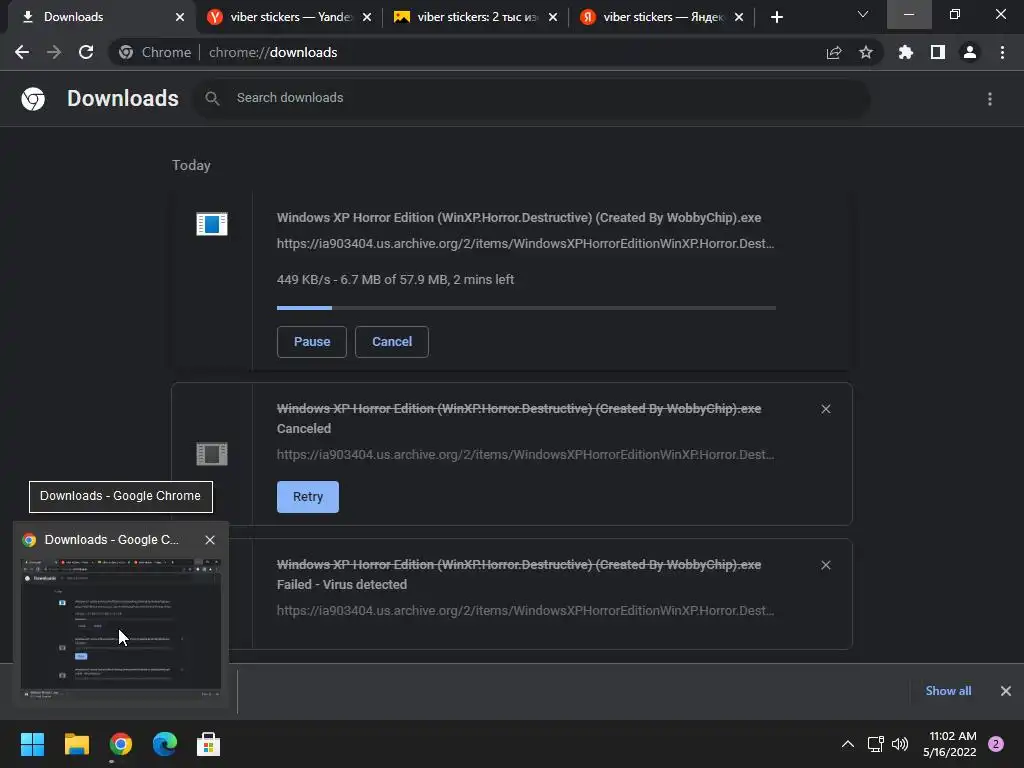Launch Microsoft Edge from the taskbar
This screenshot has width=1024, height=768.
(165, 744)
